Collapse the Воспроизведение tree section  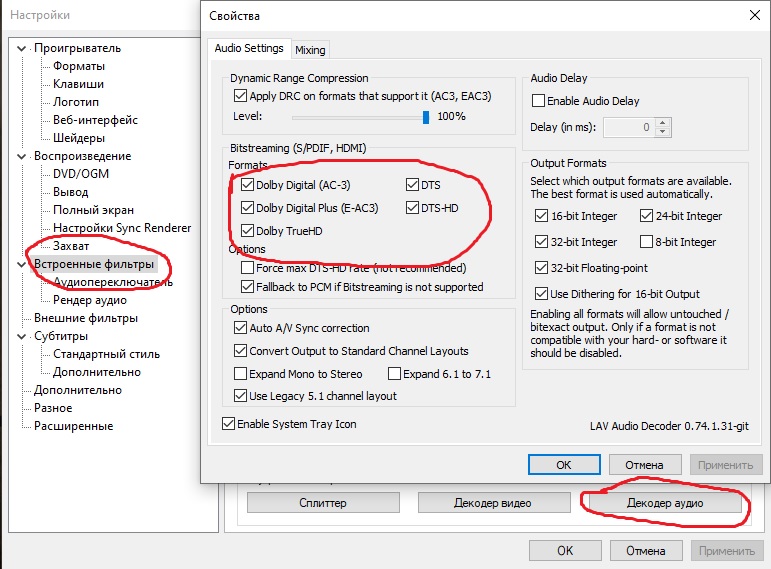(22, 156)
